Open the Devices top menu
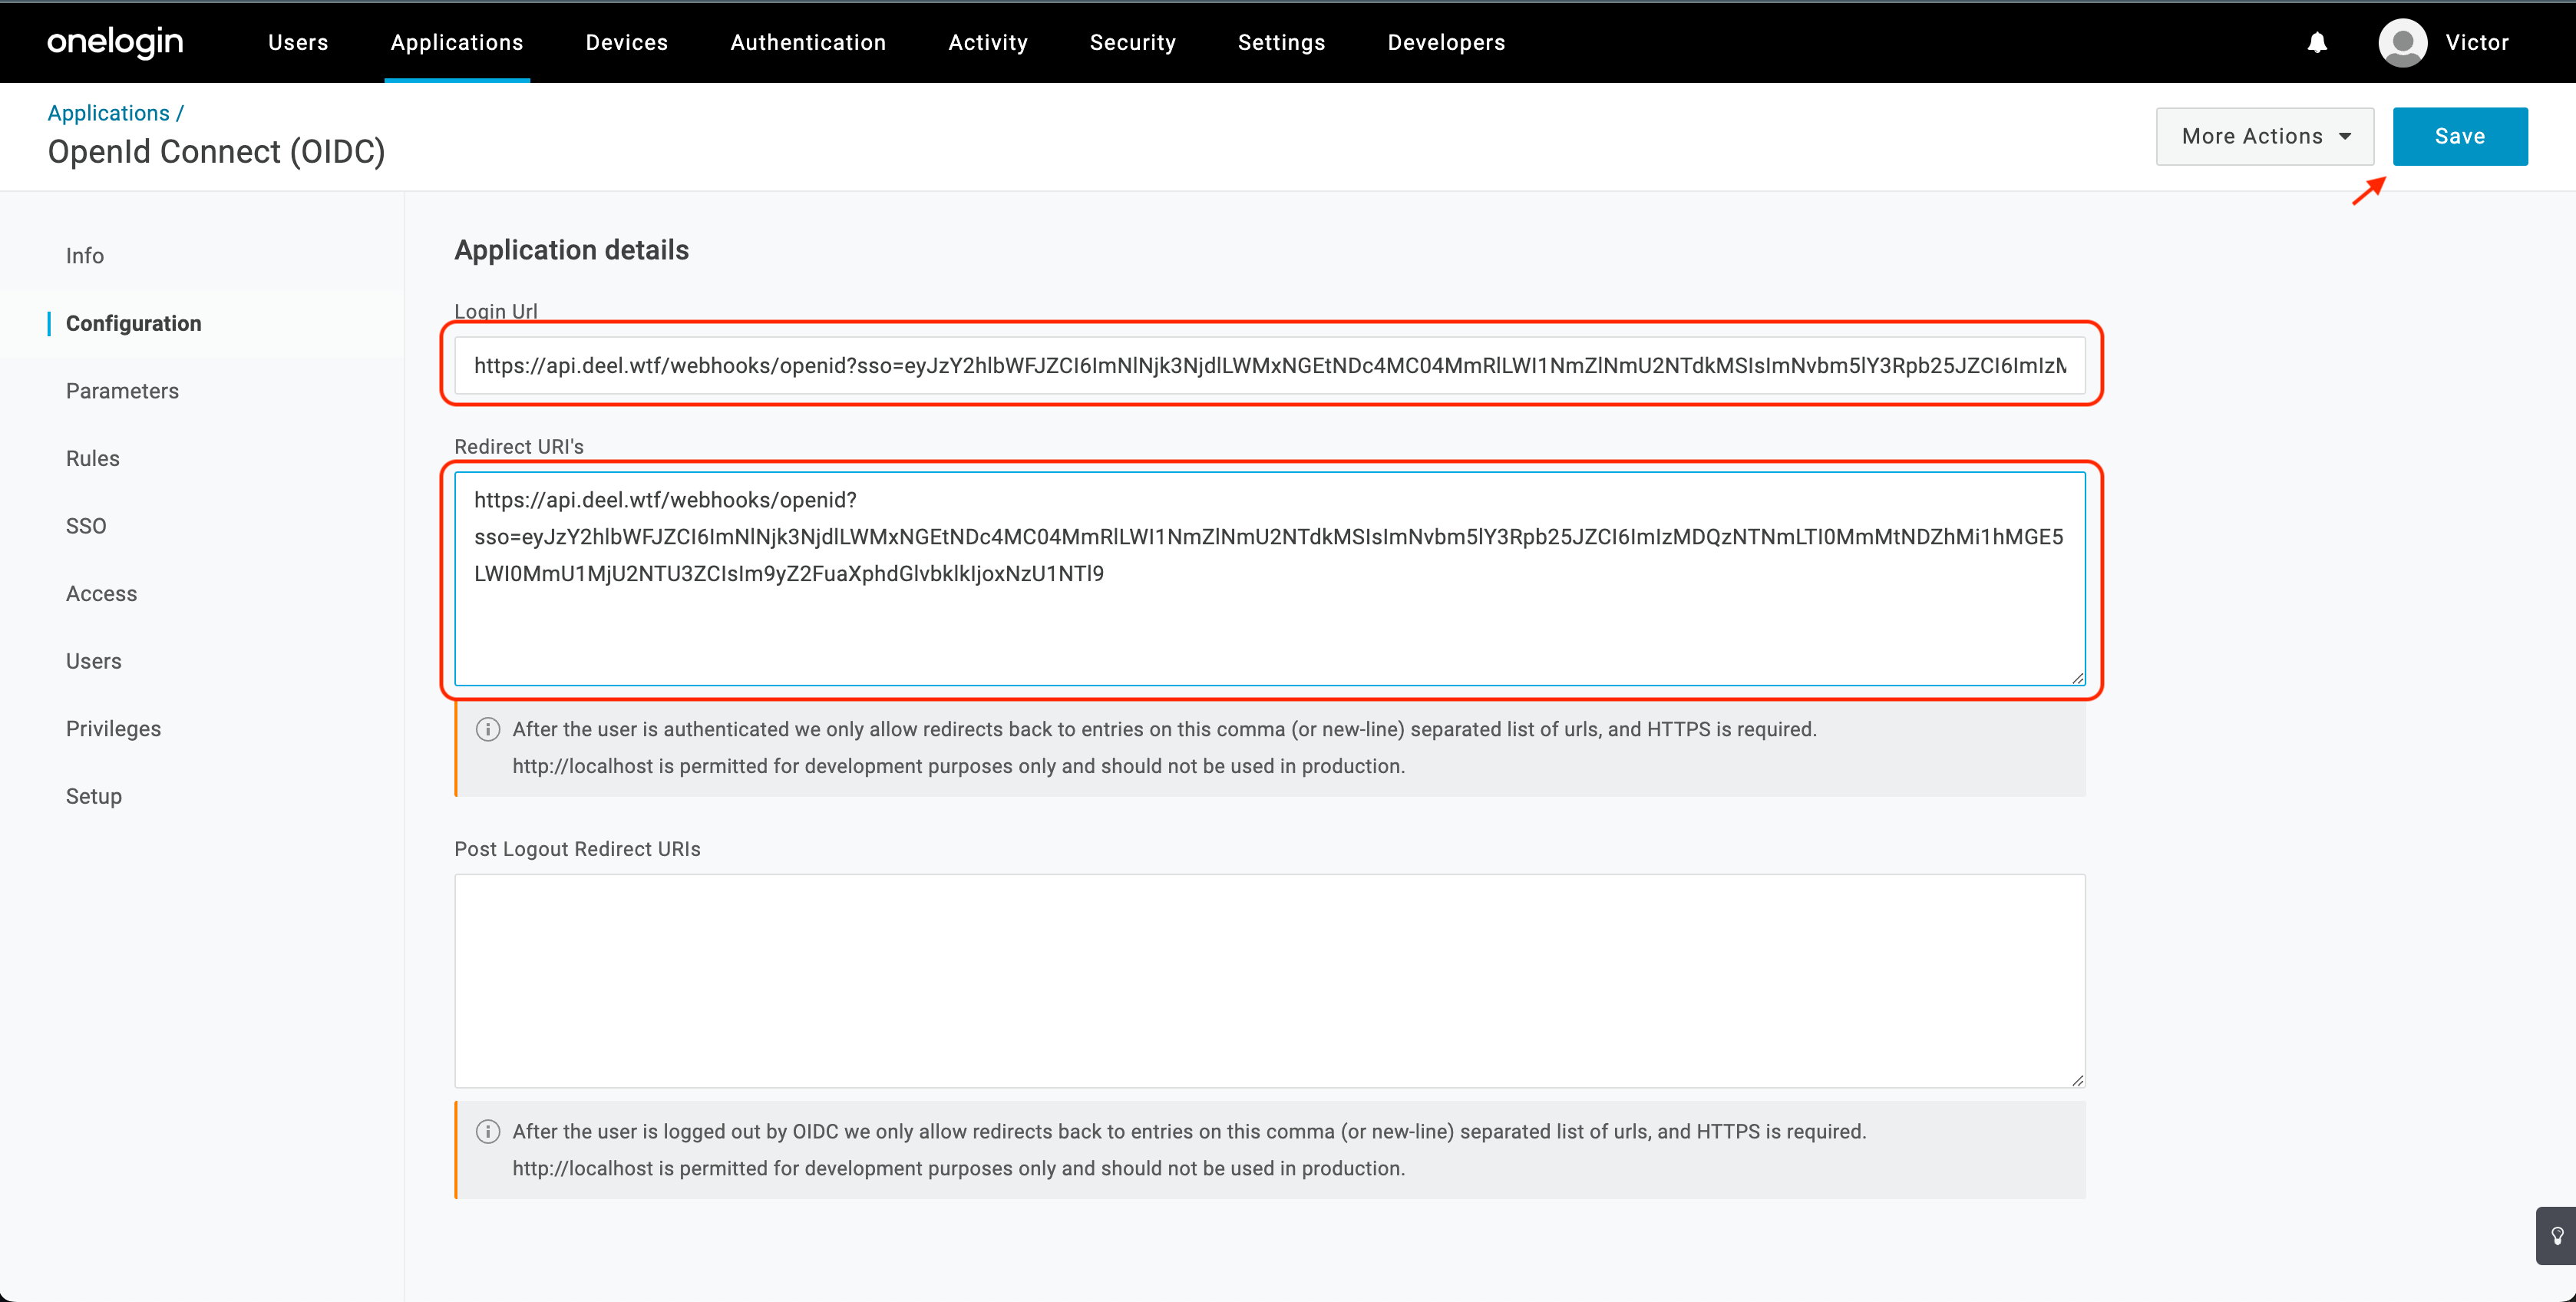This screenshot has height=1302, width=2576. 627,42
